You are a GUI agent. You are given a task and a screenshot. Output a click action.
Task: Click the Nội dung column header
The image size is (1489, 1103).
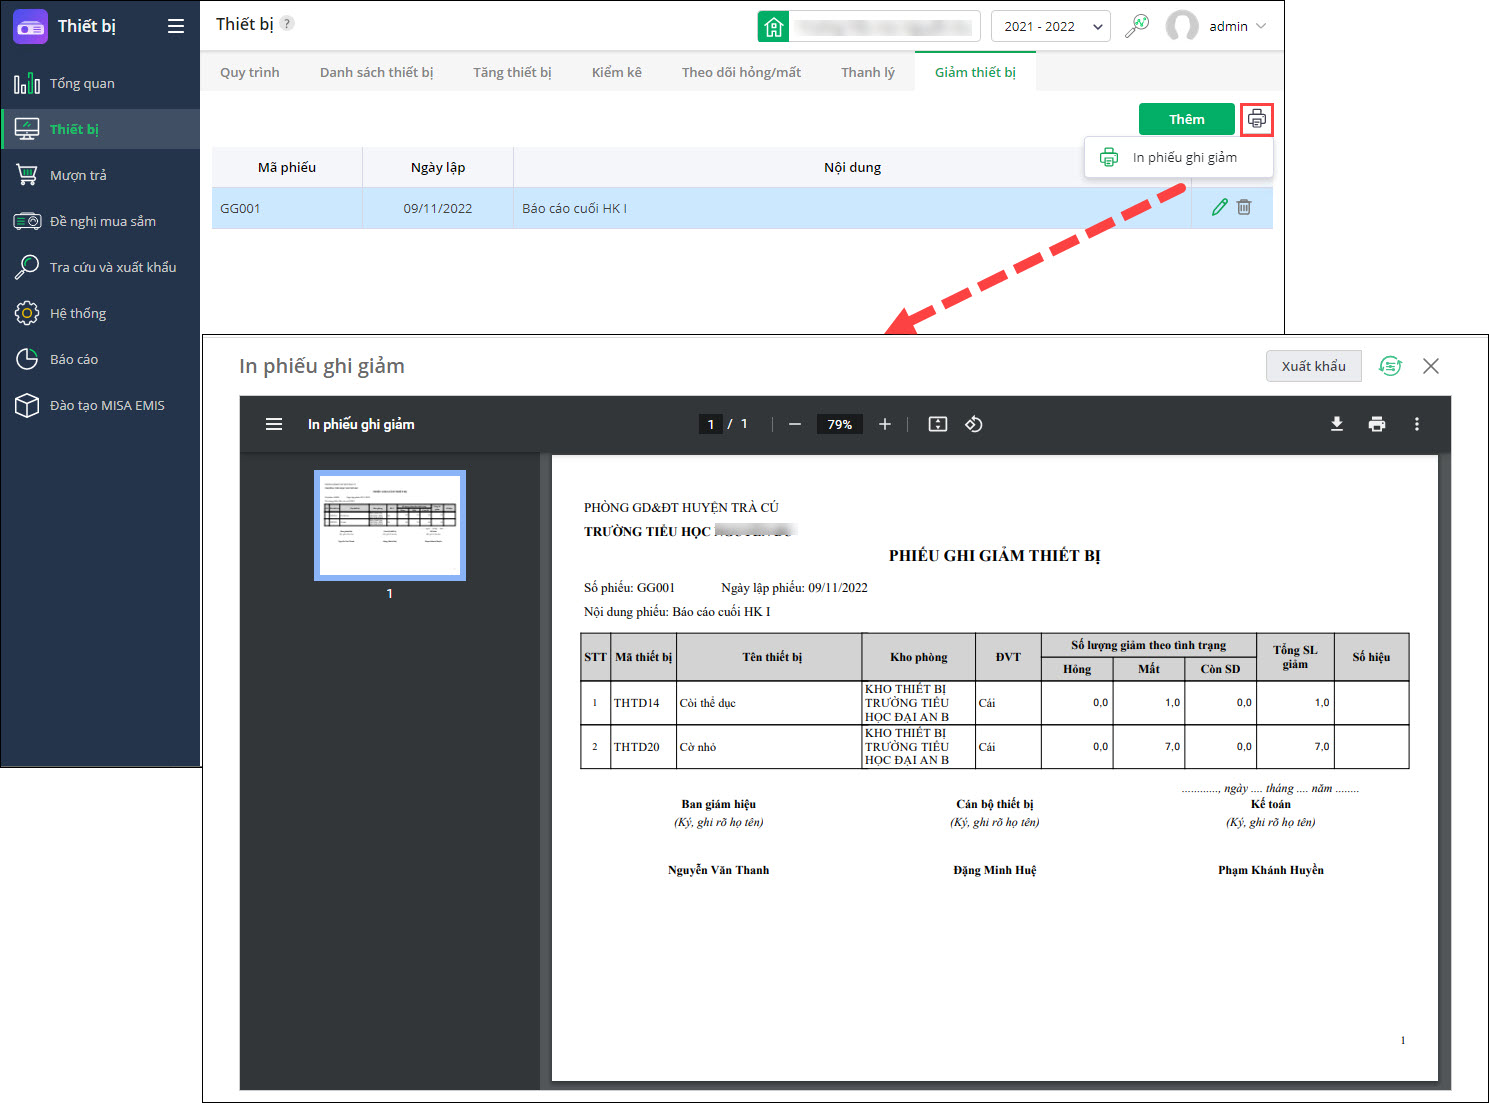(x=852, y=167)
